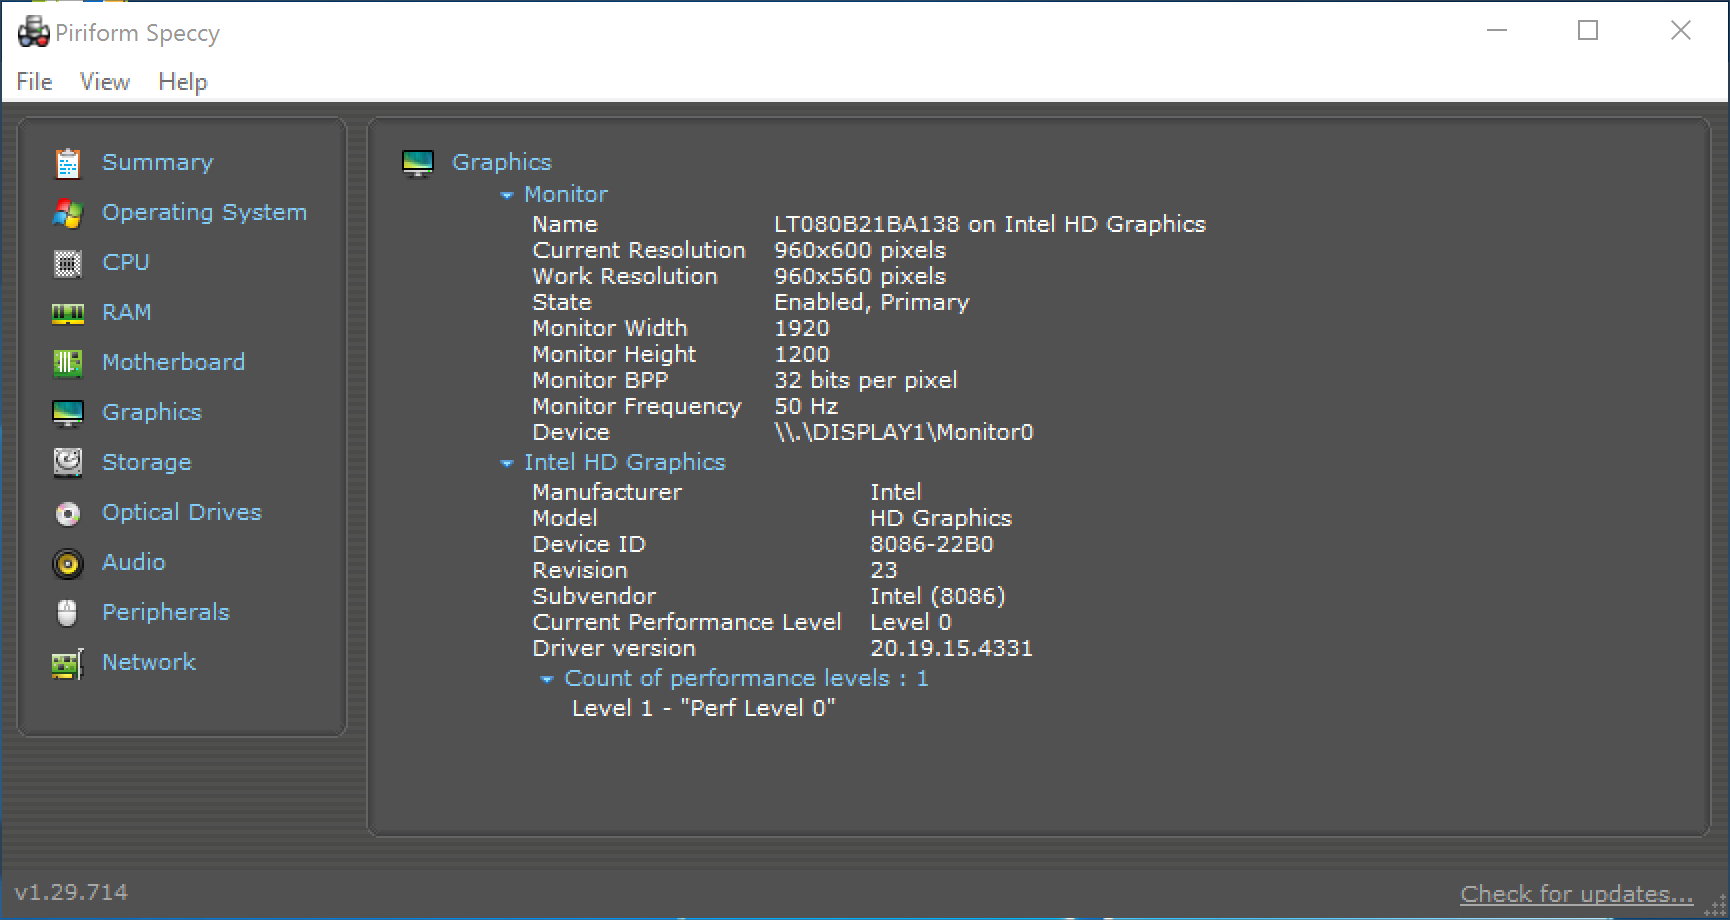Click the Graphics heading monitor icon
The height and width of the screenshot is (920, 1730).
click(418, 163)
